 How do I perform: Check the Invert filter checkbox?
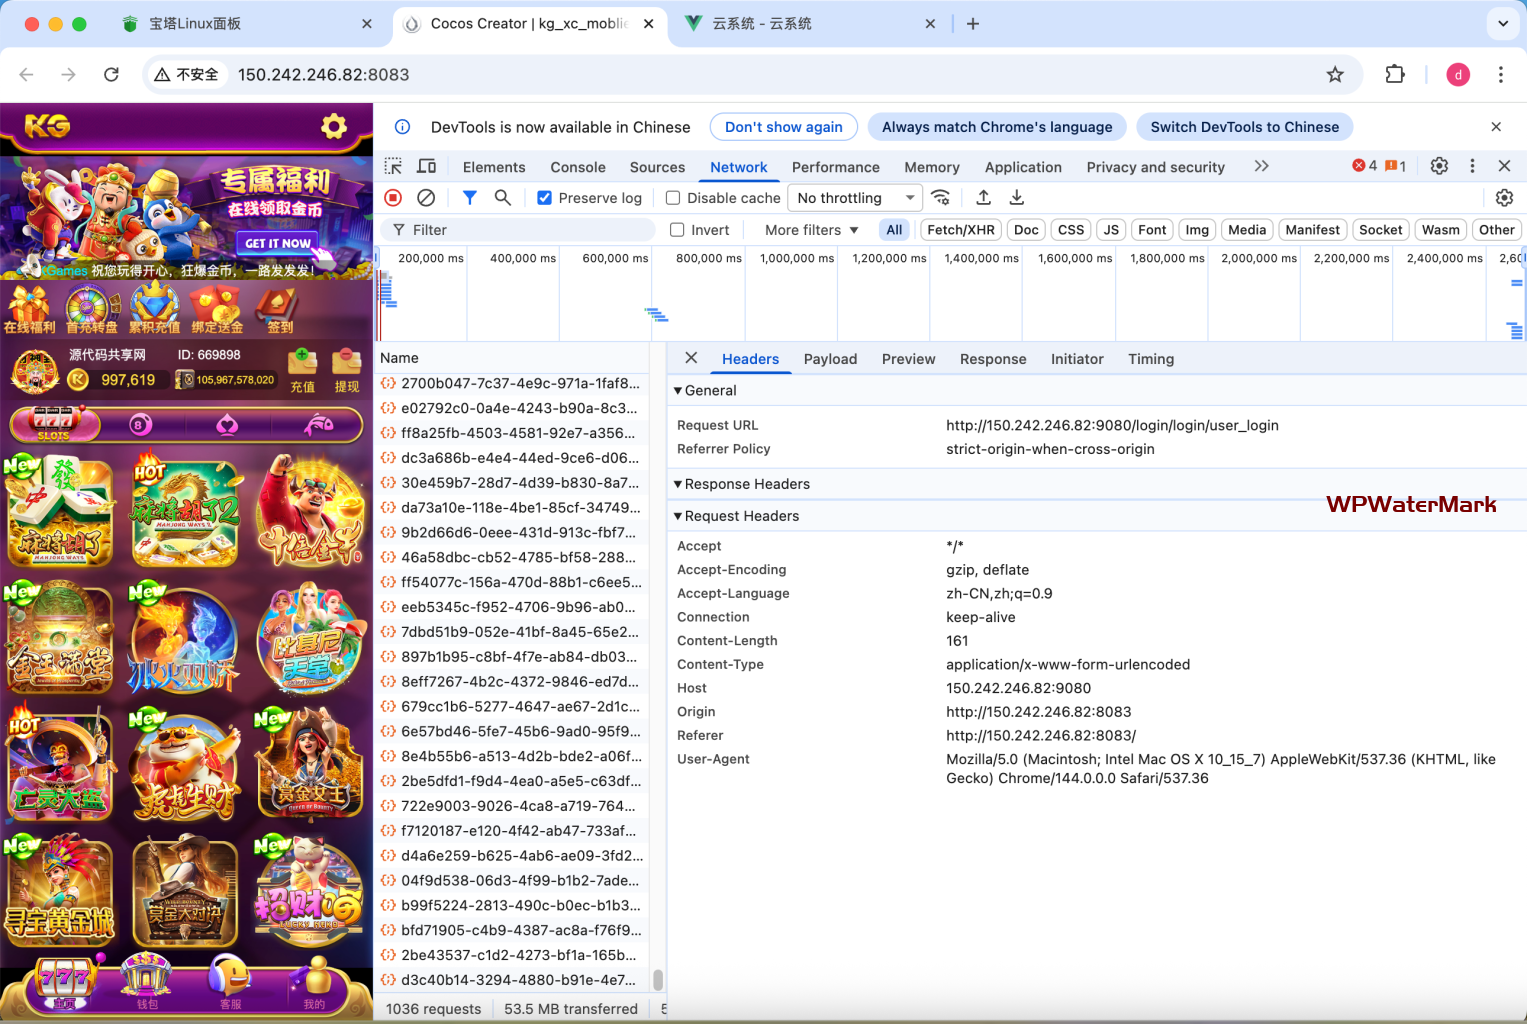pos(677,230)
